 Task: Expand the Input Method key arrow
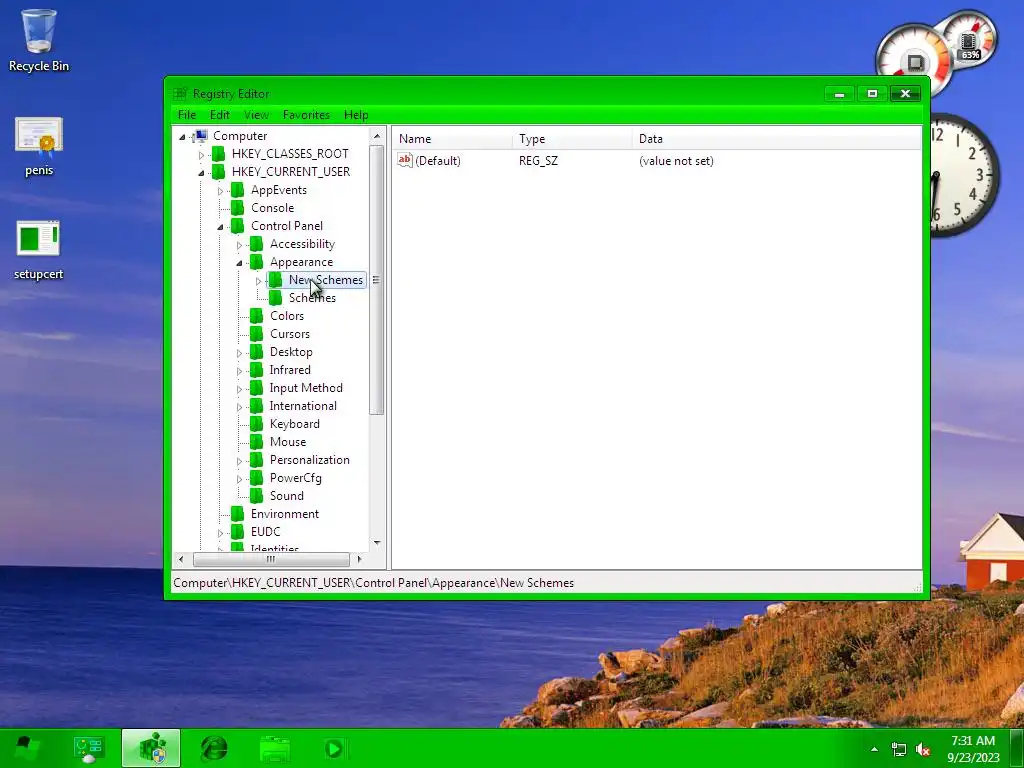[x=239, y=389]
